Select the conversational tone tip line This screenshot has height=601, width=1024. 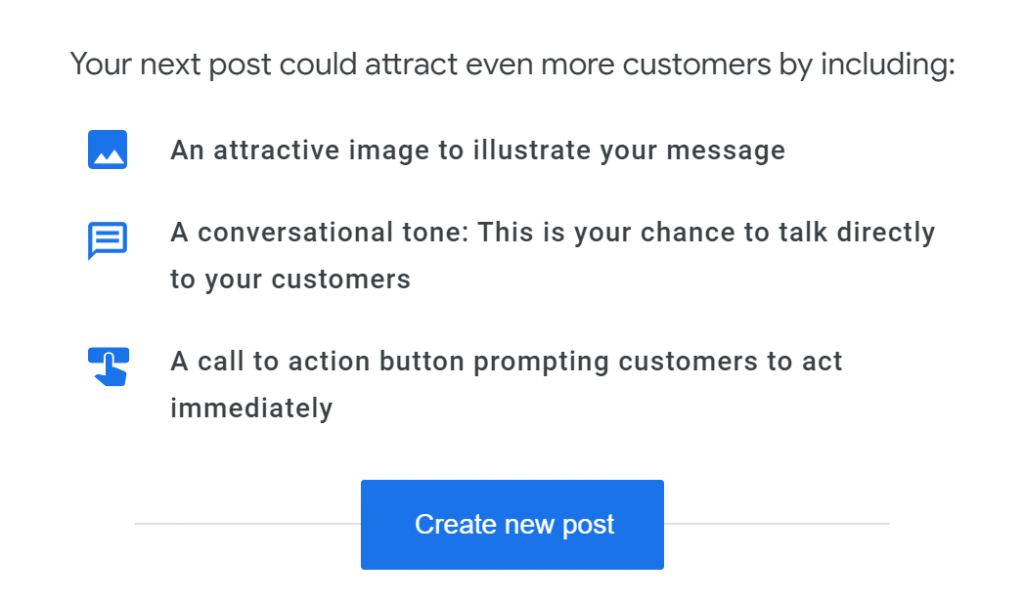(553, 232)
